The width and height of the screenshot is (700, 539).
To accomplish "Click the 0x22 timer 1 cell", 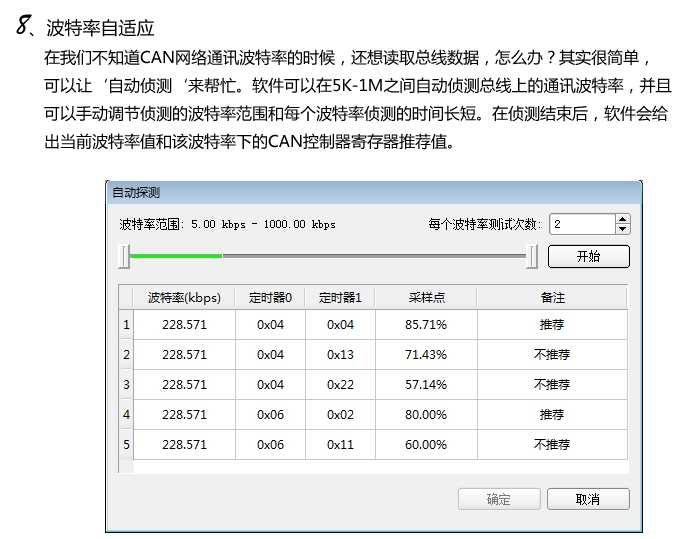I will coord(340,385).
